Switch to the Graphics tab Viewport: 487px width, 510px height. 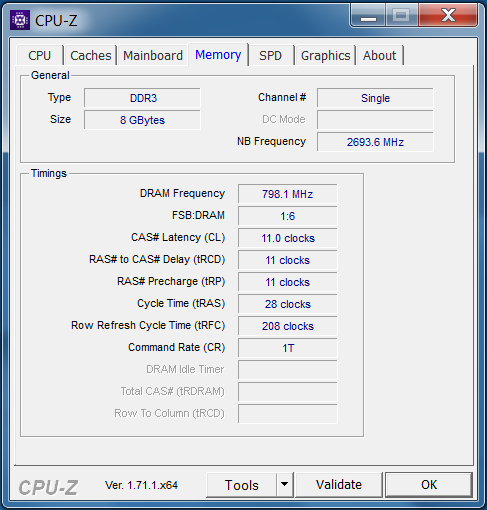point(326,55)
